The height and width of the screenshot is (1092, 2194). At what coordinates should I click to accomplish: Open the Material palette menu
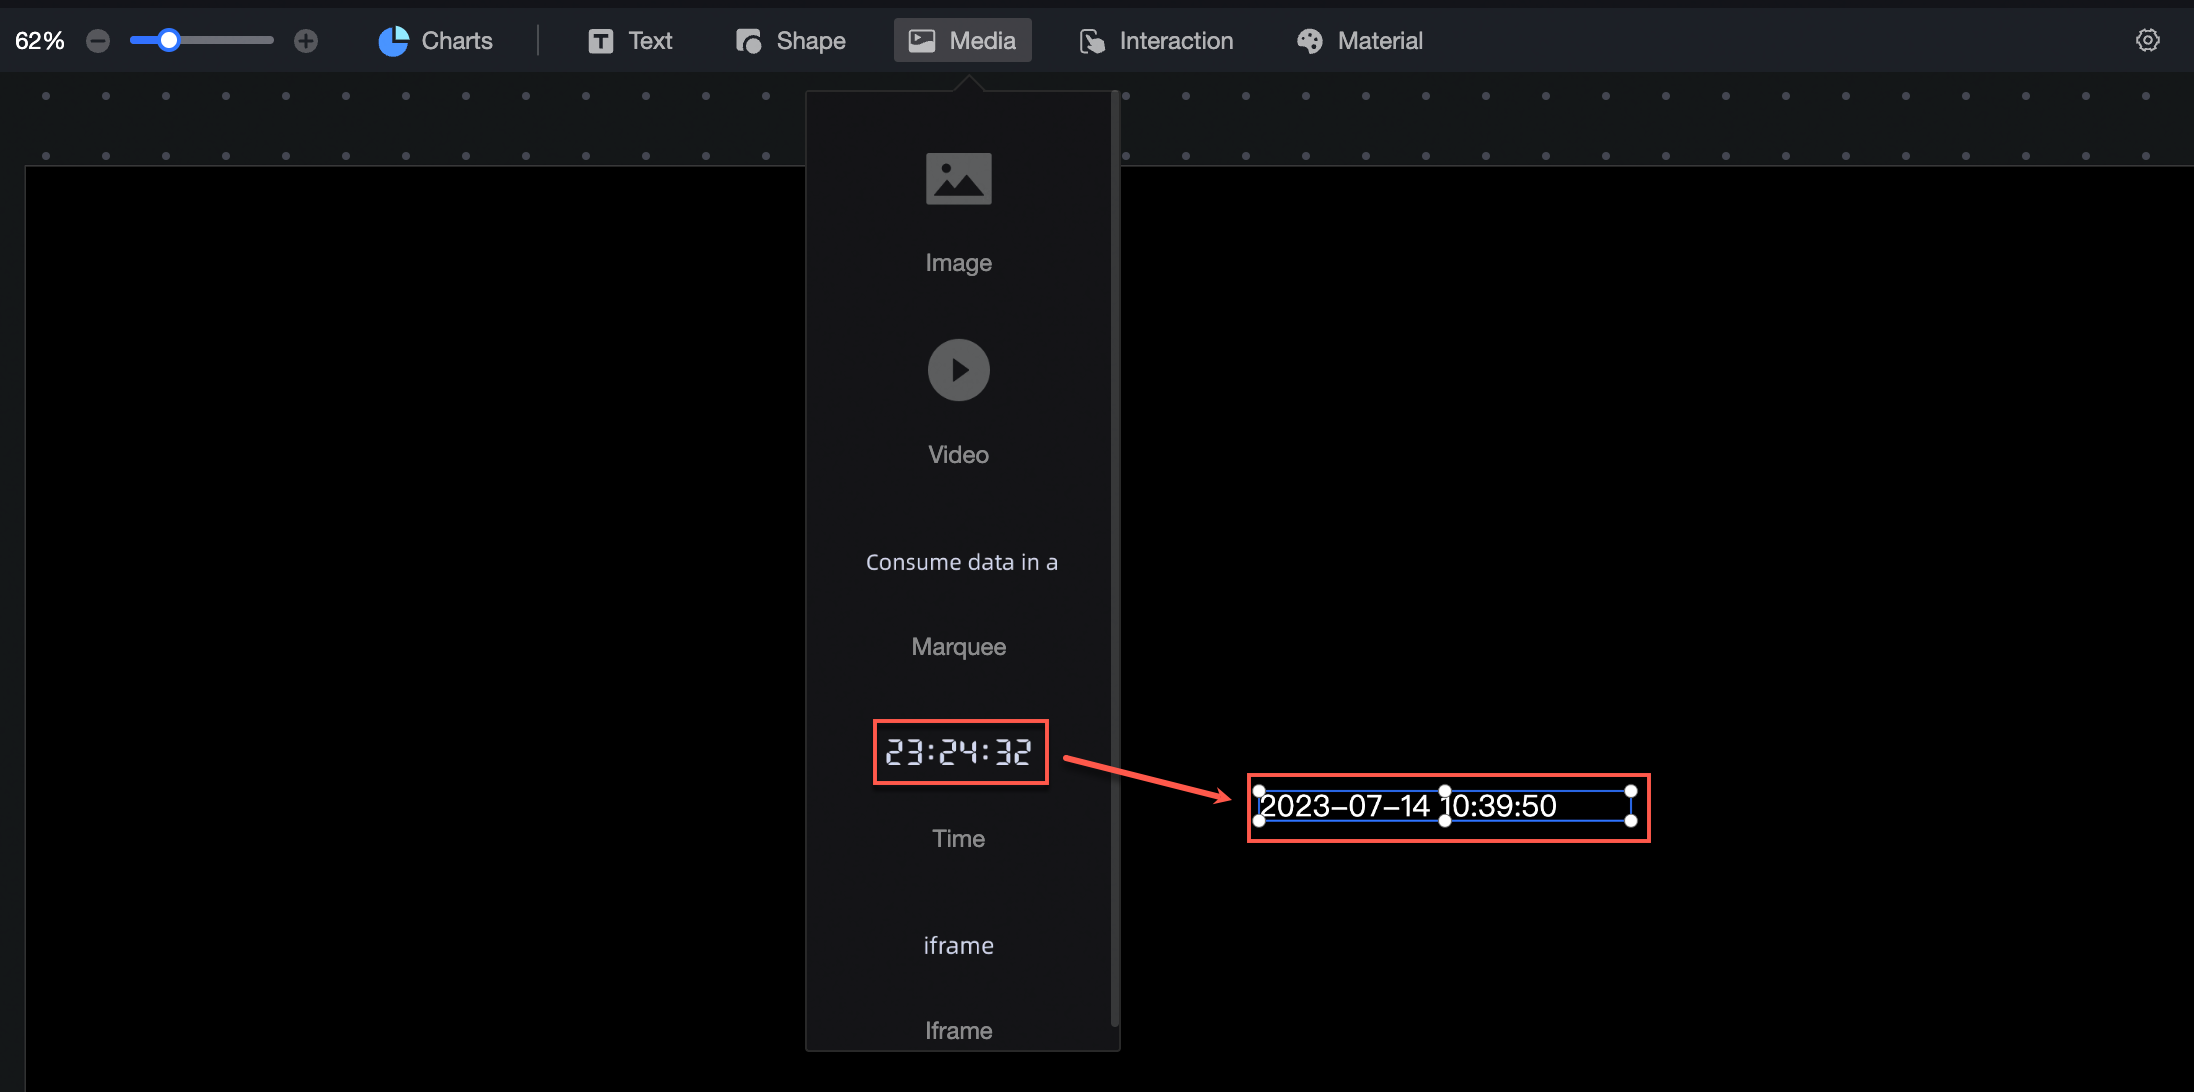1360,41
